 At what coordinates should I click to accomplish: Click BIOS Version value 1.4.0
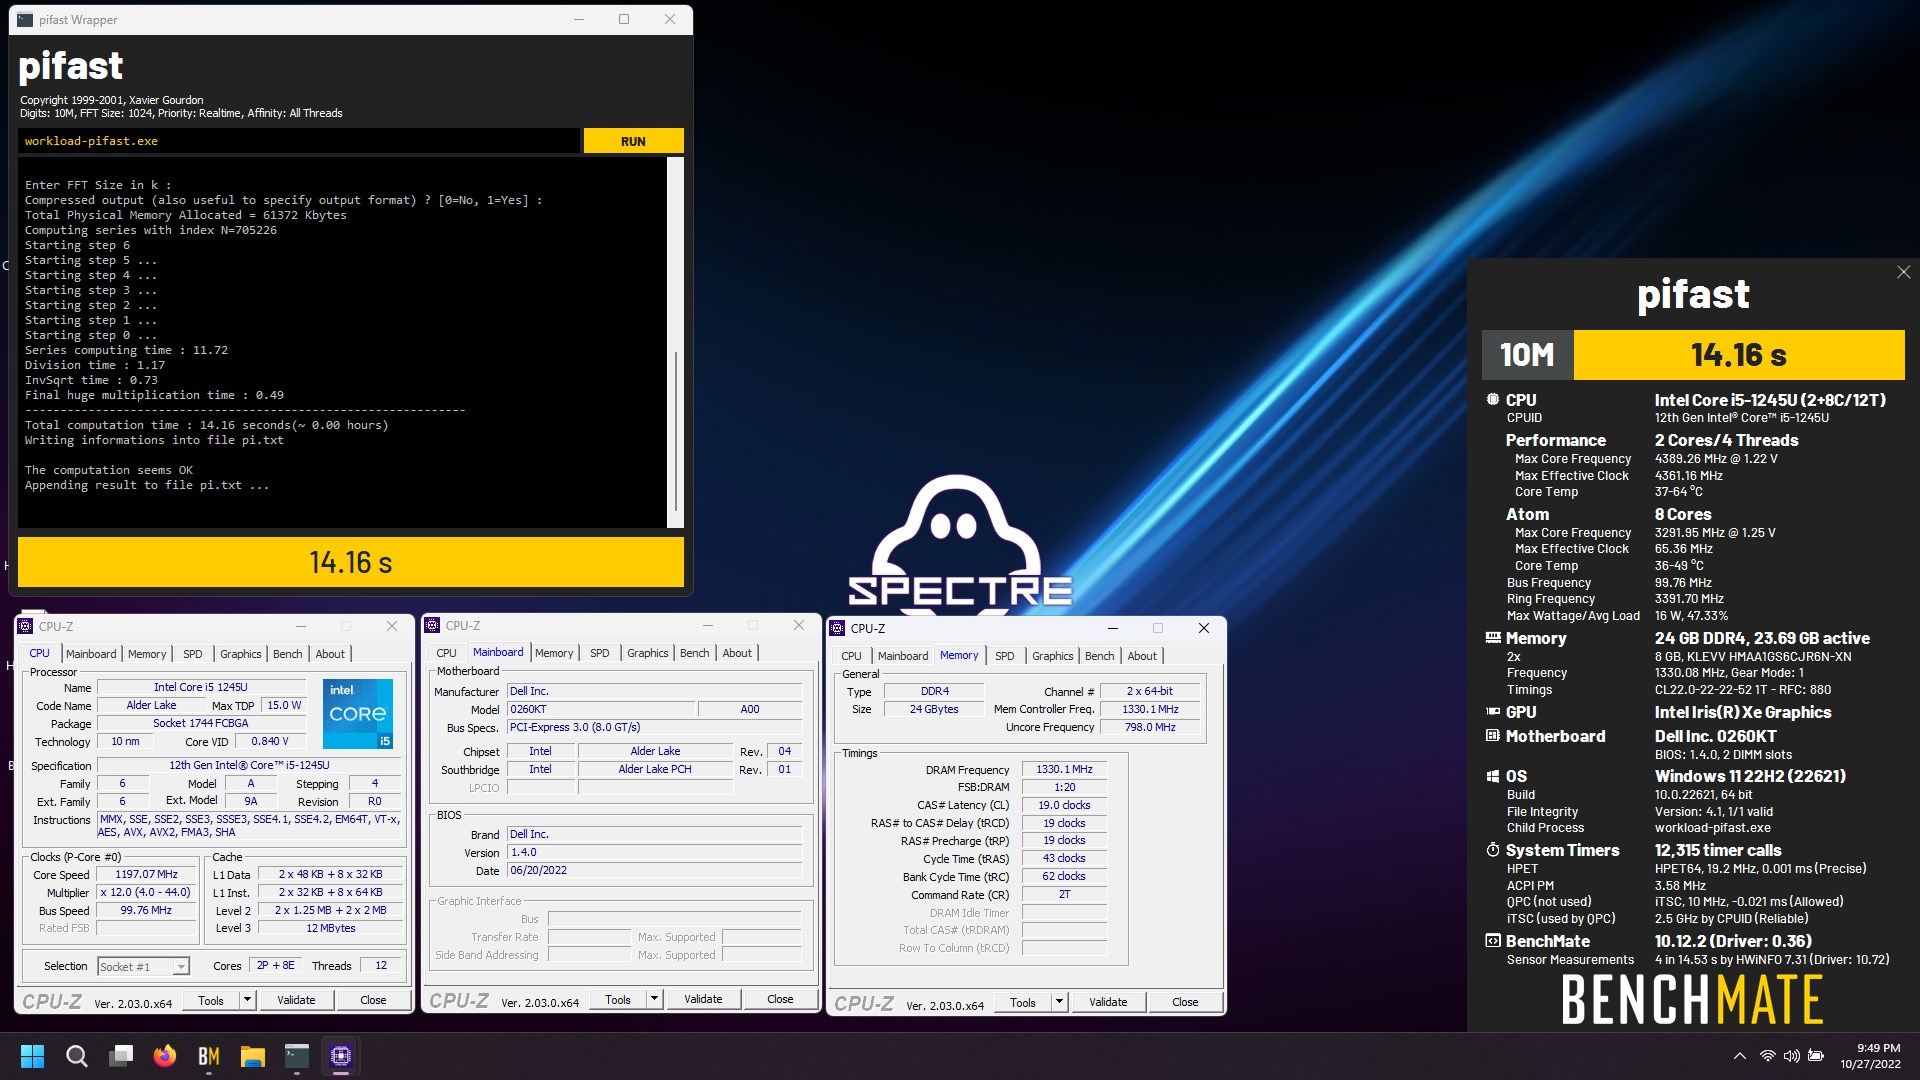(x=654, y=852)
